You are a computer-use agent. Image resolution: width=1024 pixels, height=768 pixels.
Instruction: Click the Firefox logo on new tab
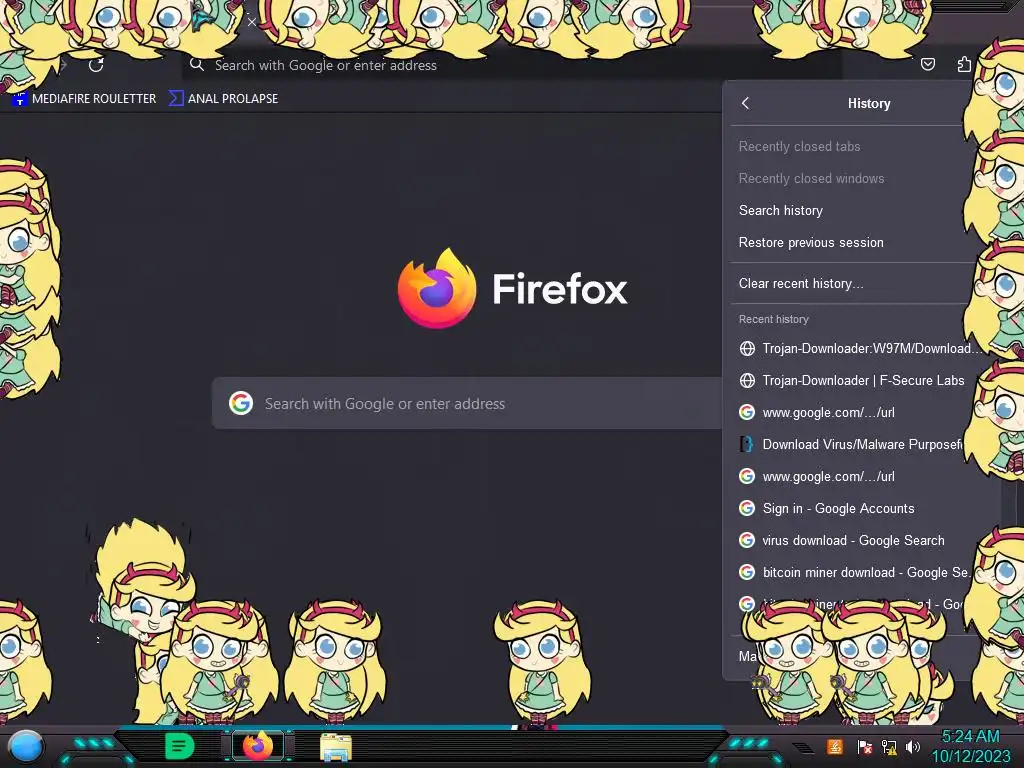[x=437, y=288]
